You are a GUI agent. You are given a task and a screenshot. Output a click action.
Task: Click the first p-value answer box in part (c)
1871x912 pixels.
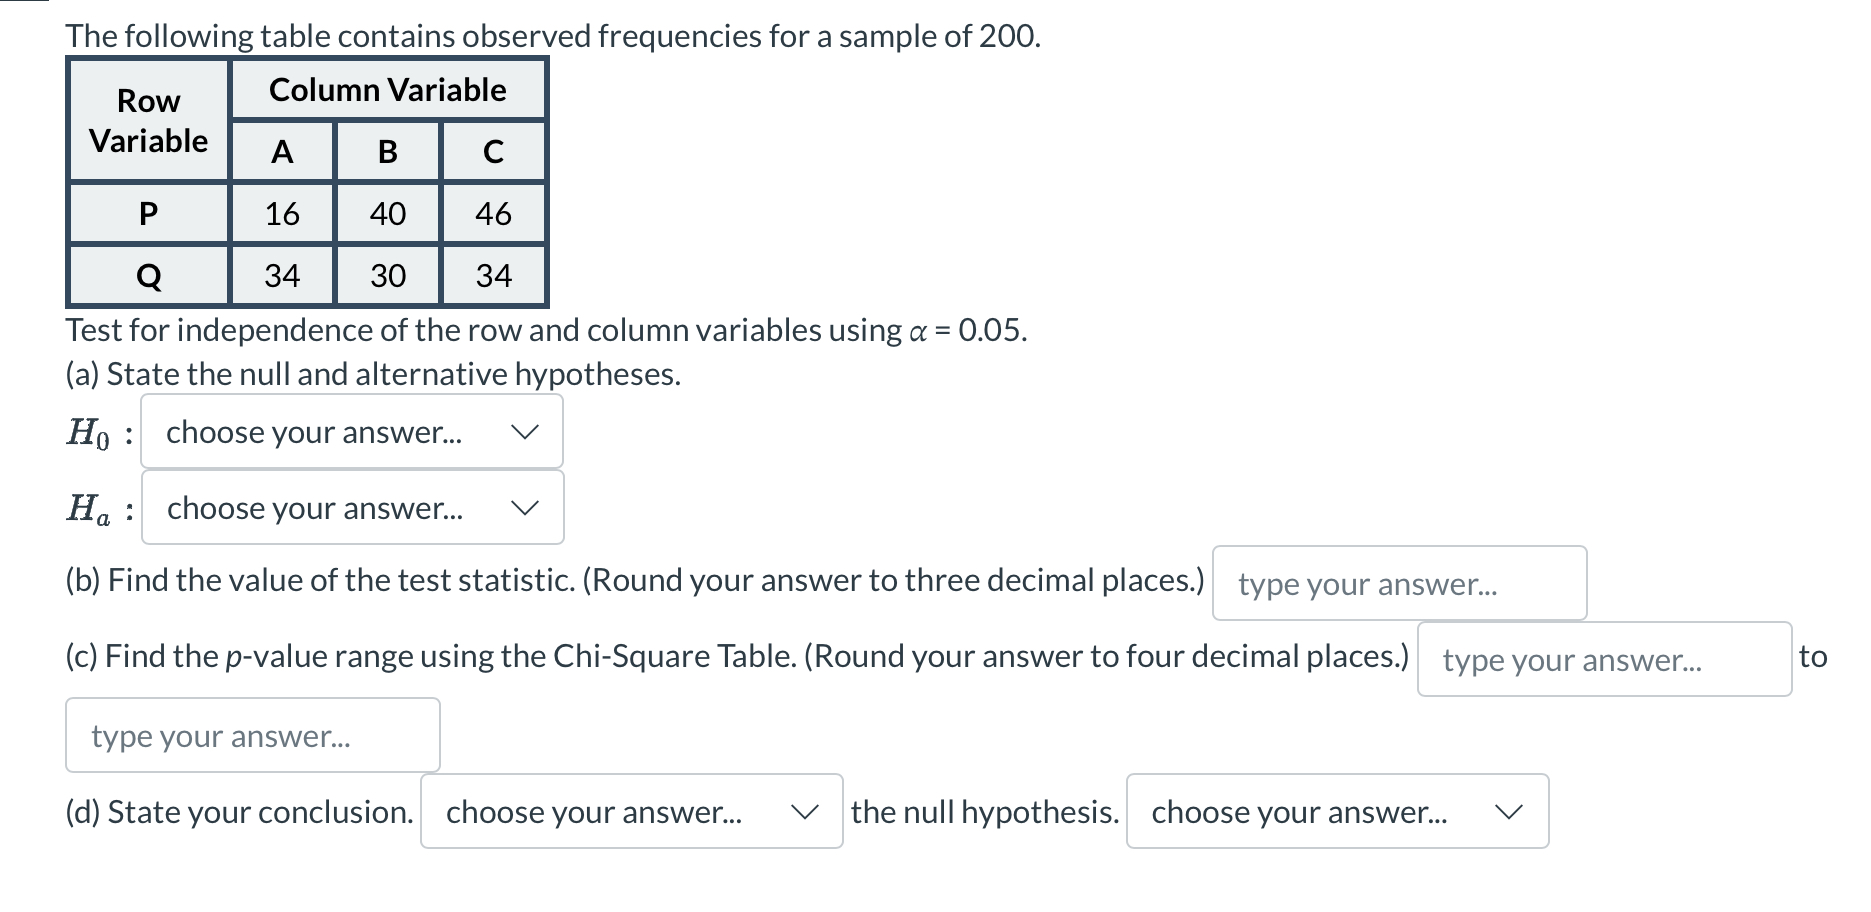tap(1602, 659)
